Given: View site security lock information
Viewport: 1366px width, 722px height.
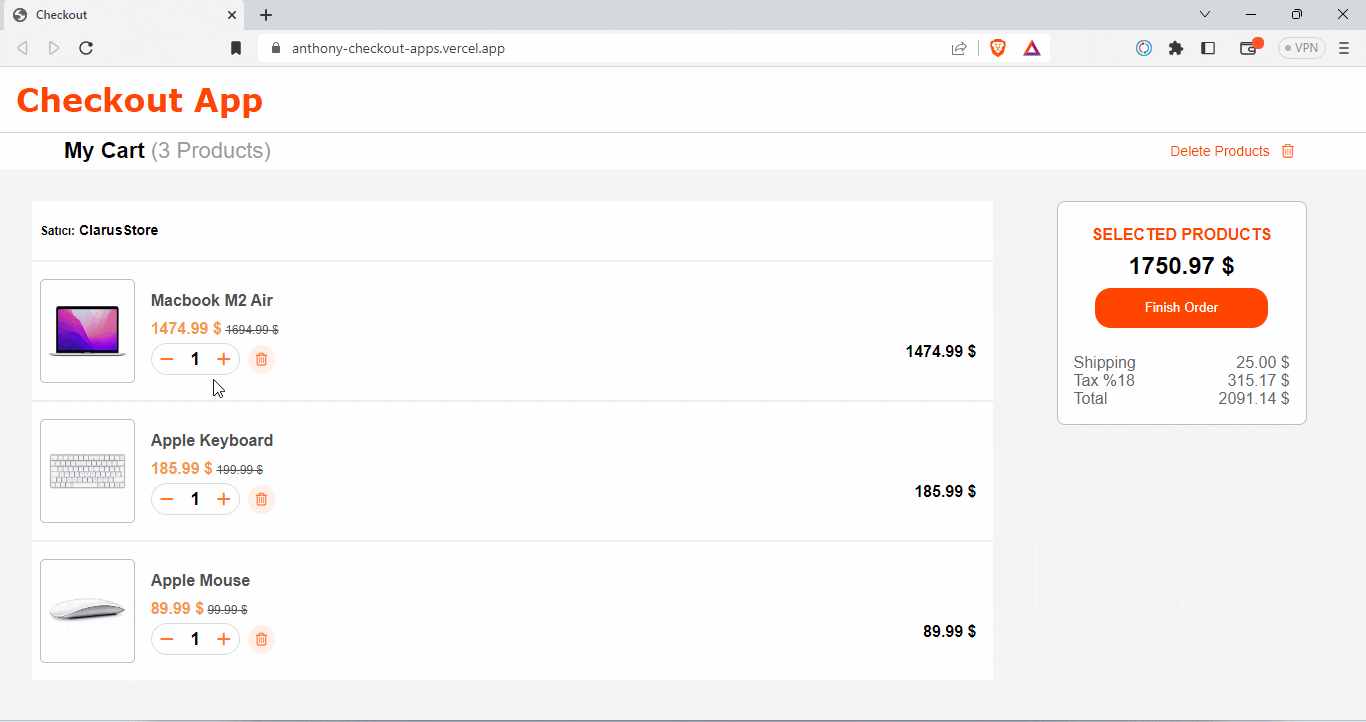Looking at the screenshot, I should click(274, 48).
